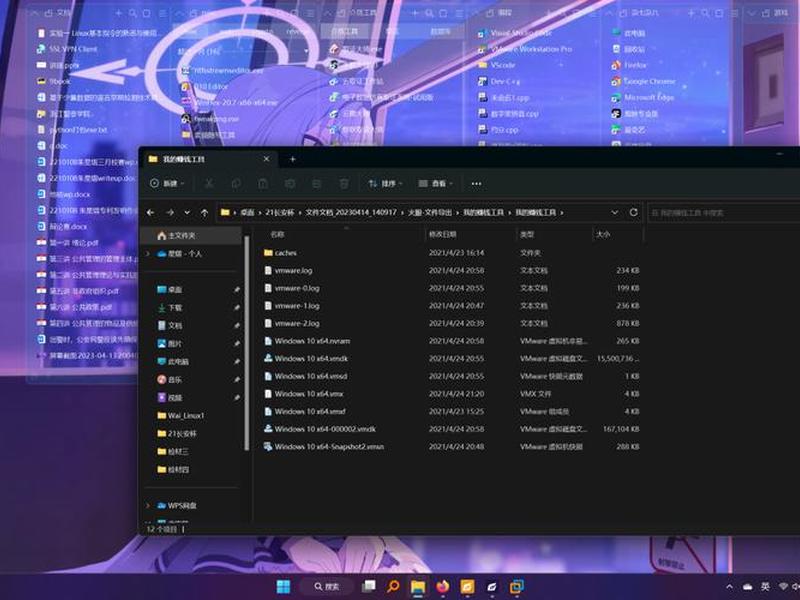800x600 pixels.
Task: Expand the recent locations chevron
Action: pos(187,212)
